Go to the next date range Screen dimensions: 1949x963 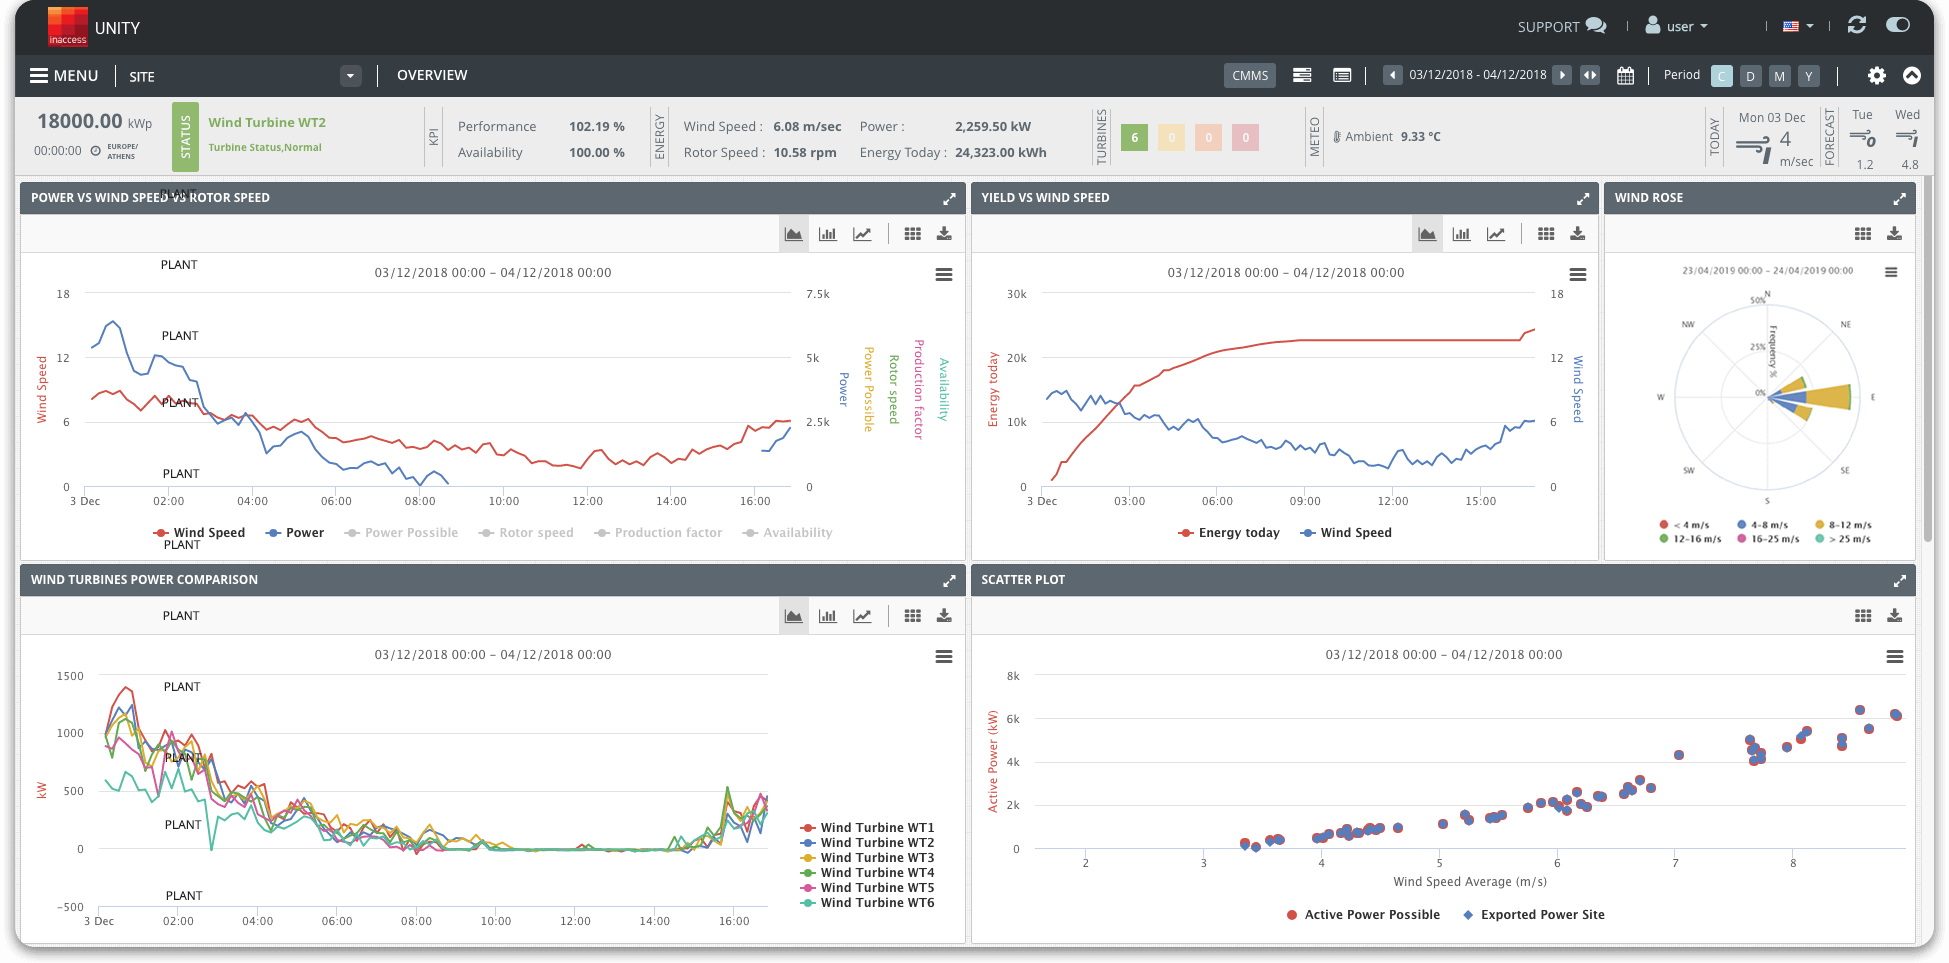click(x=1562, y=76)
